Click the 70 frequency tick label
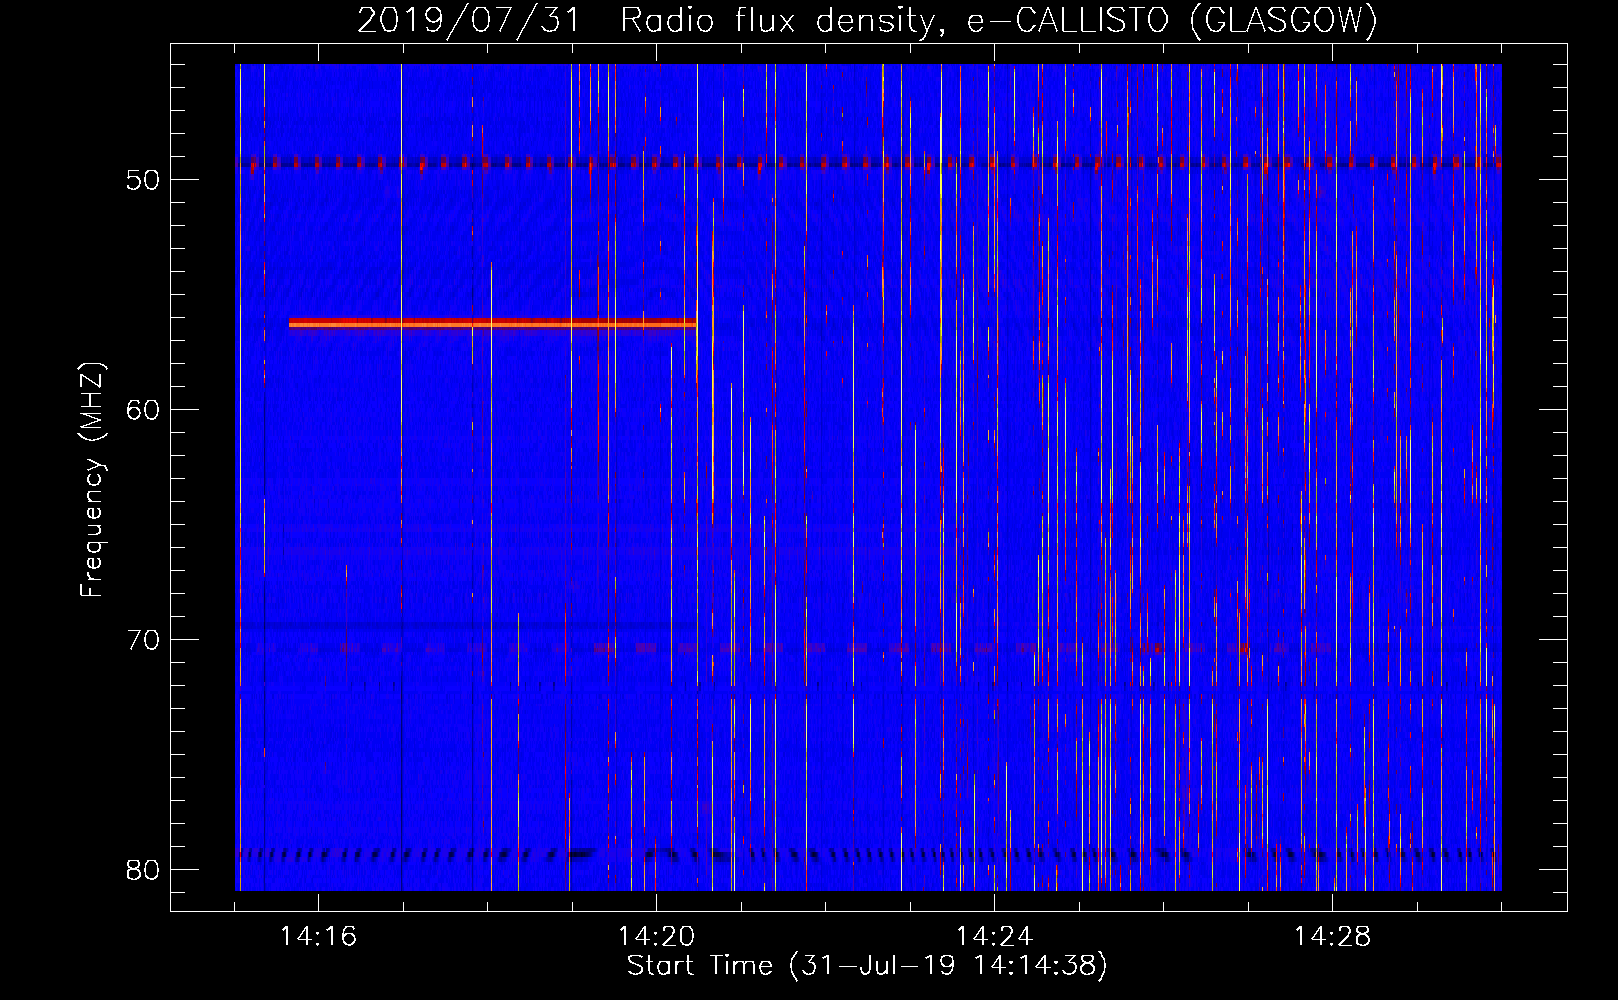 point(143,640)
